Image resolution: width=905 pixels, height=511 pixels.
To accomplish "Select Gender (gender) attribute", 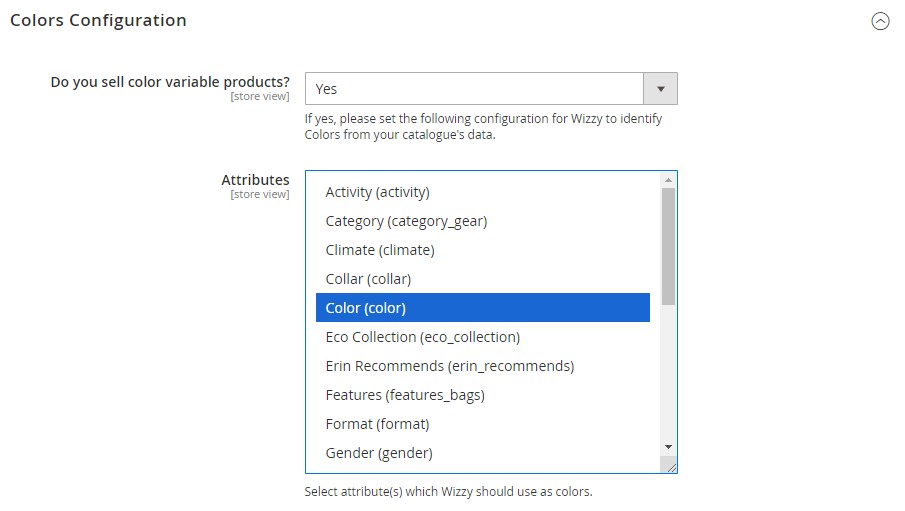I will (378, 453).
